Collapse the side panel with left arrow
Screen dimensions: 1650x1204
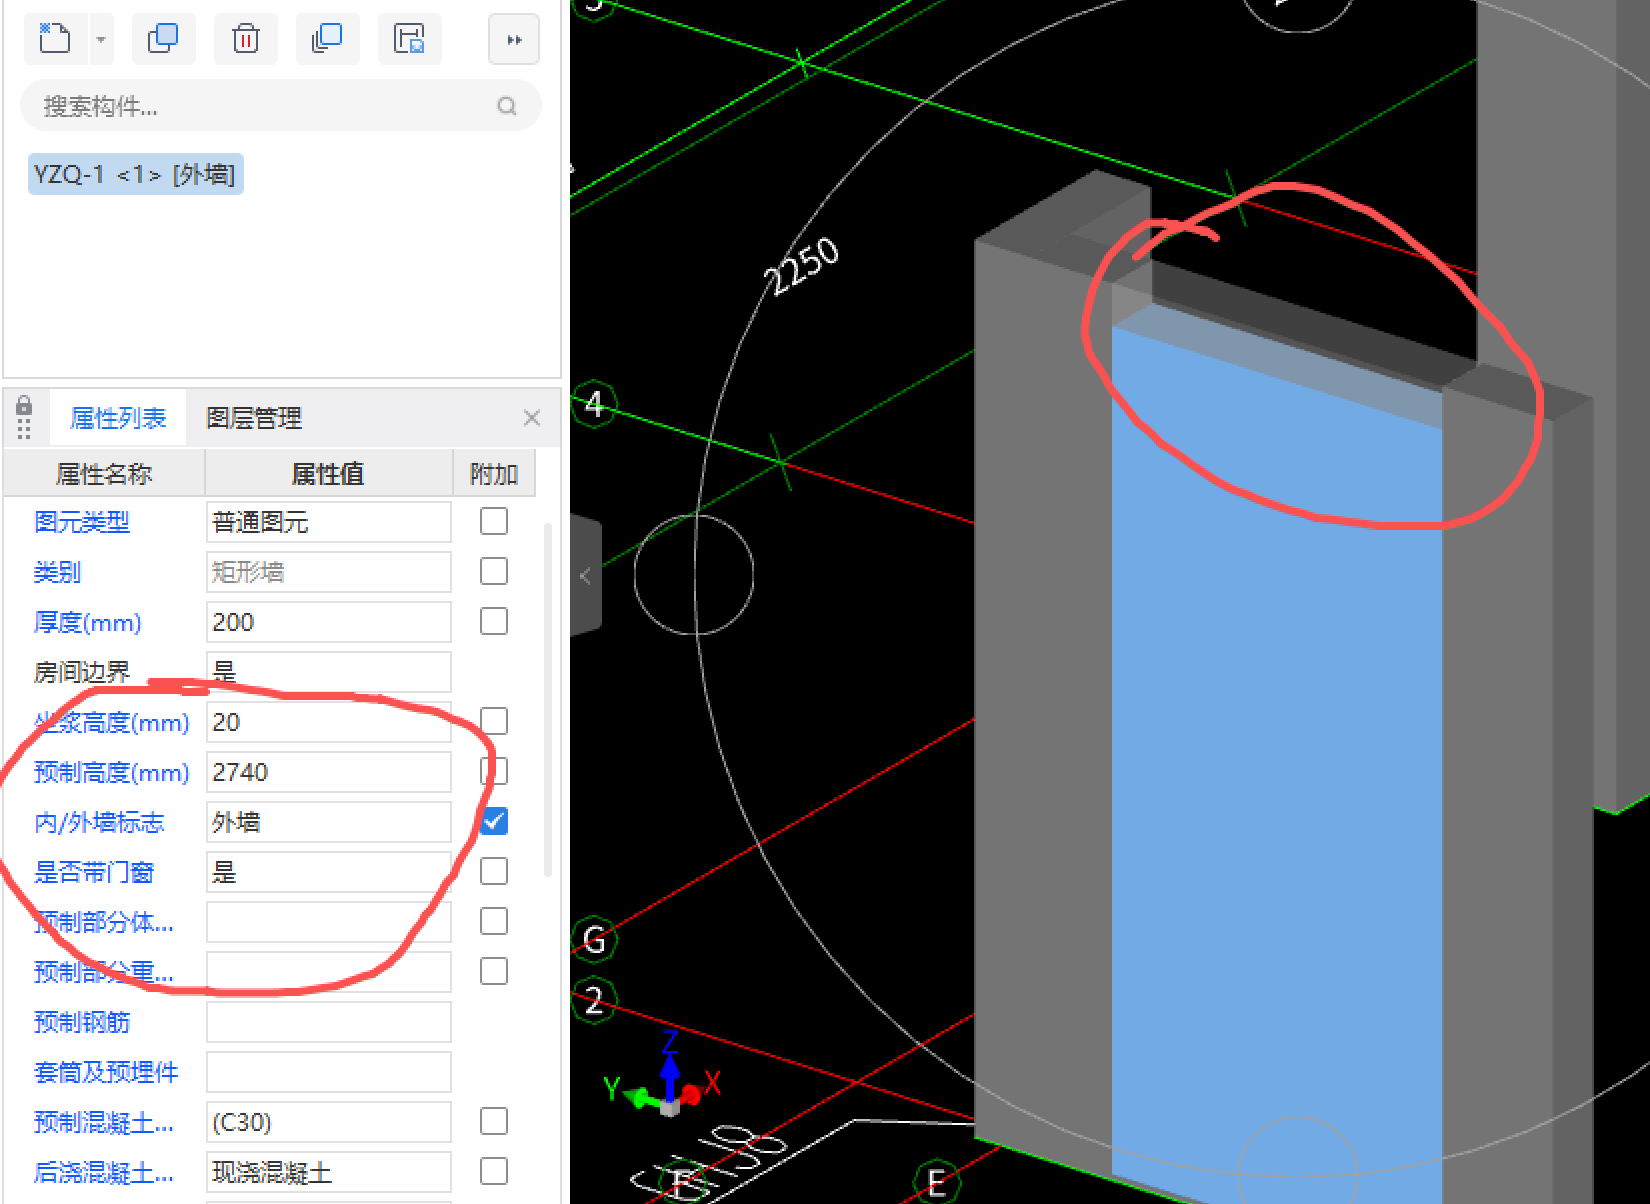[x=586, y=576]
